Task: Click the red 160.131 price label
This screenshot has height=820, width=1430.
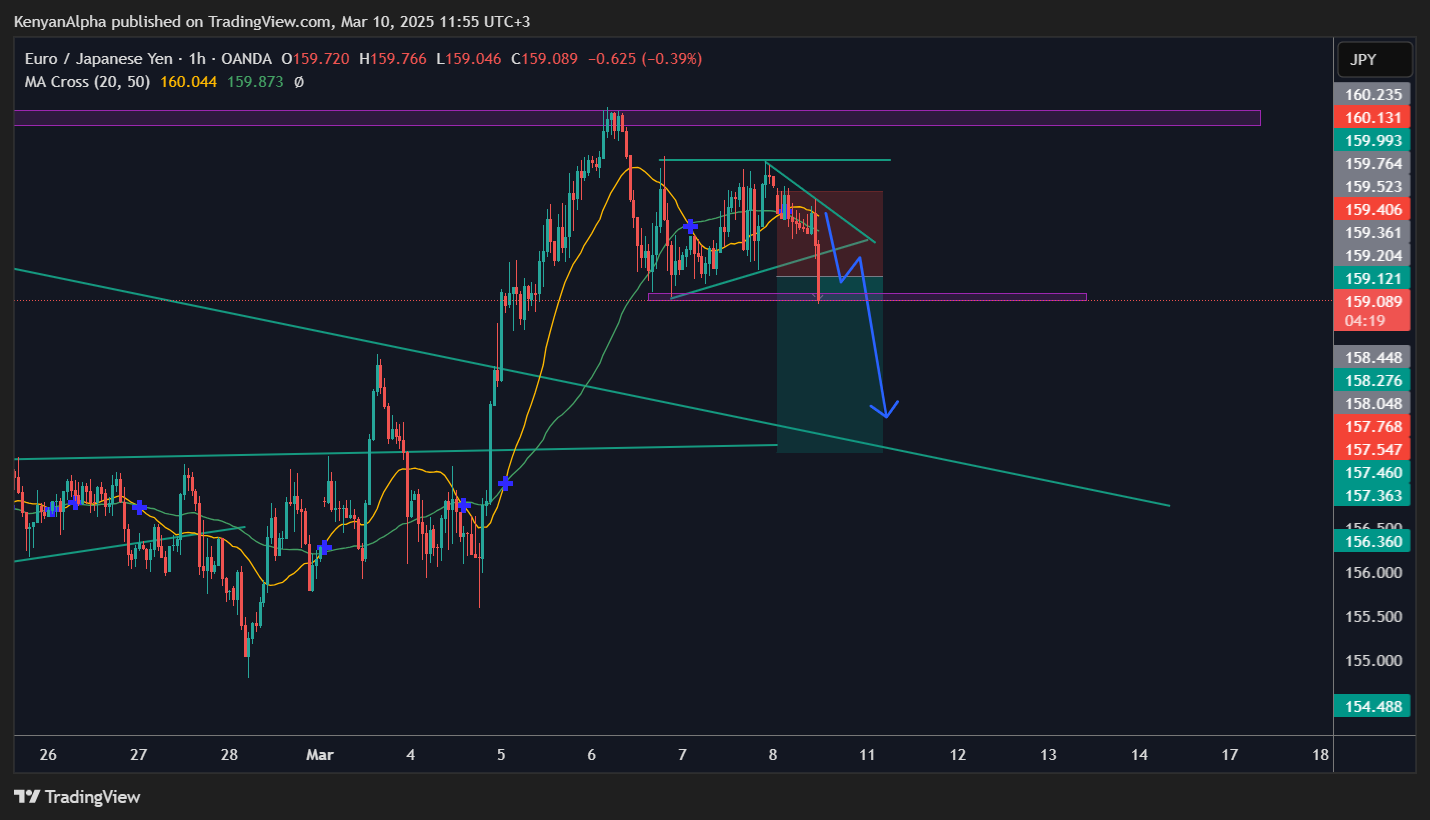Action: [1373, 117]
